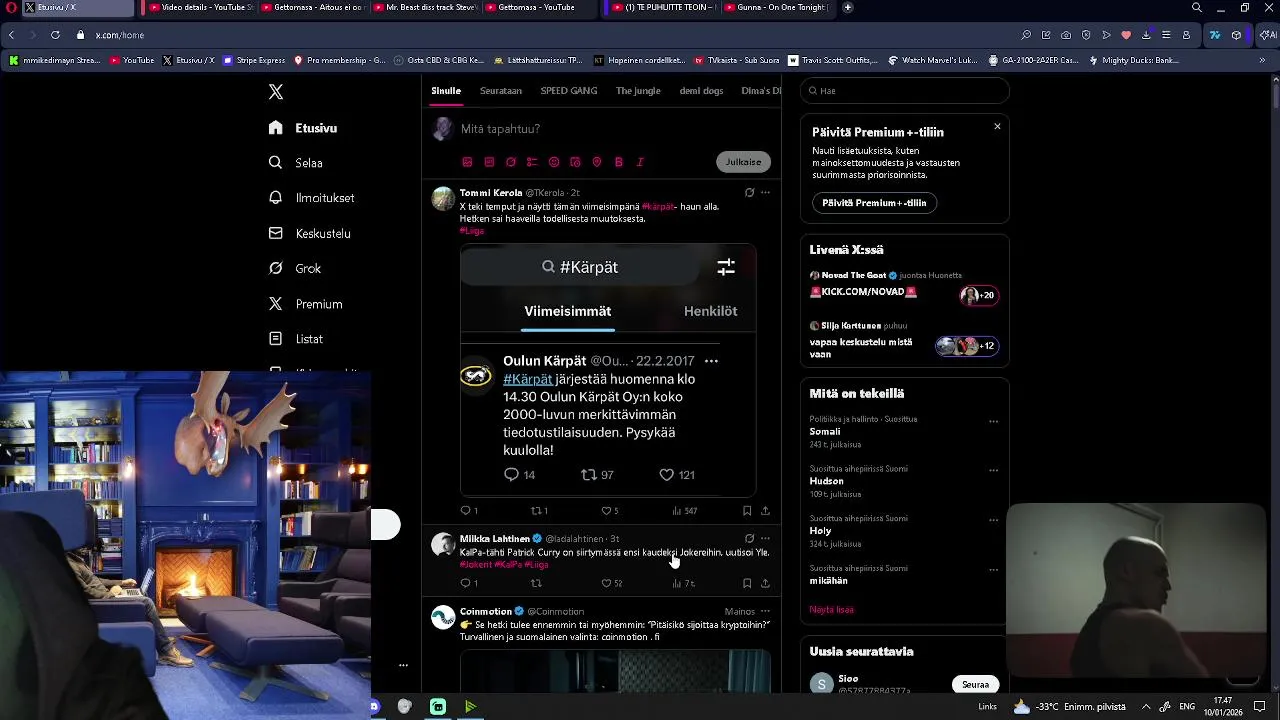Click the Hae search field
Viewport: 1280px width, 720px height.
point(905,91)
